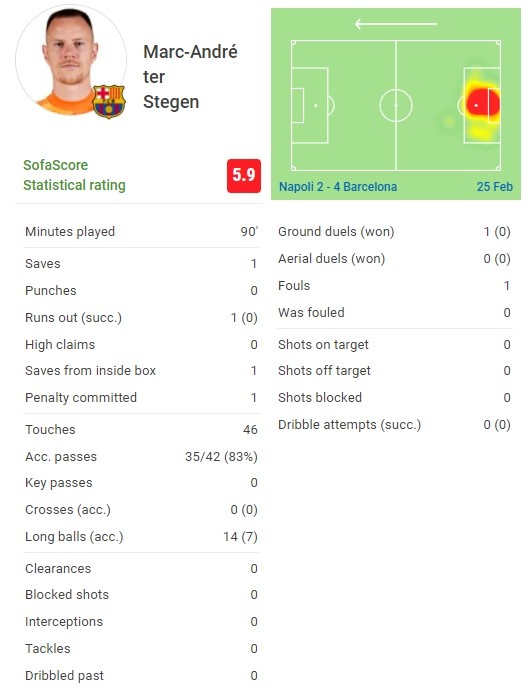
Task: Select the Minutes played row
Action: click(141, 232)
